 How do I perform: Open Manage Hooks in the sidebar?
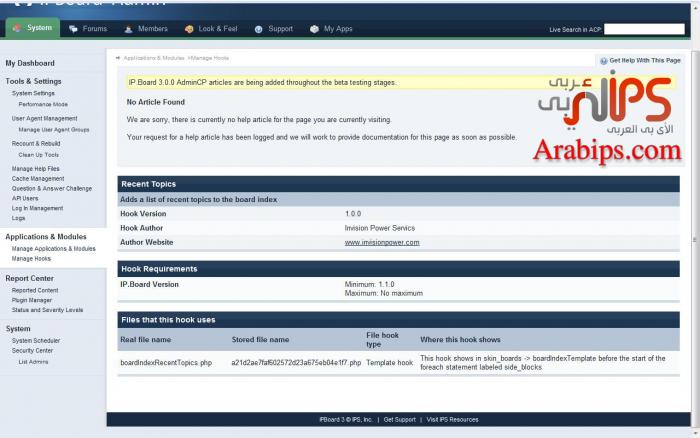[x=31, y=259]
